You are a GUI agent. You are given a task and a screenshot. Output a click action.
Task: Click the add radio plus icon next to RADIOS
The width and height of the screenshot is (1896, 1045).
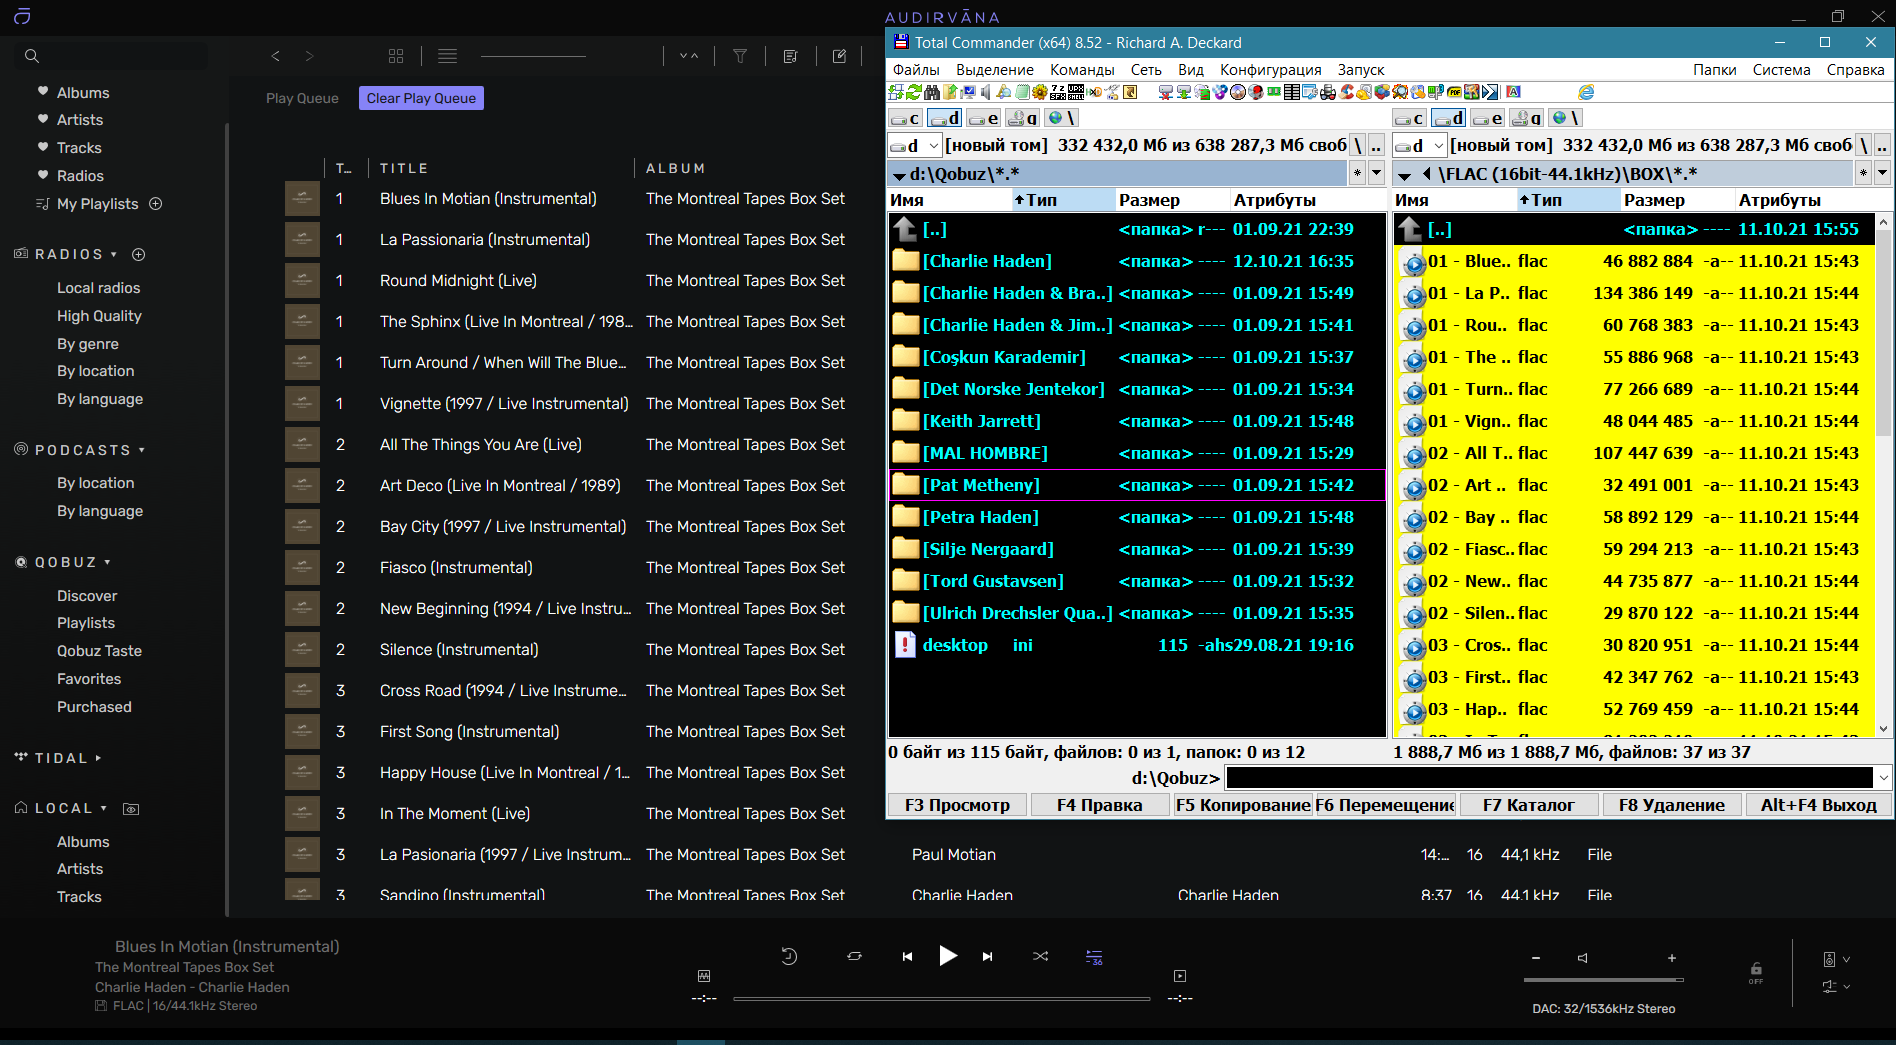139,255
